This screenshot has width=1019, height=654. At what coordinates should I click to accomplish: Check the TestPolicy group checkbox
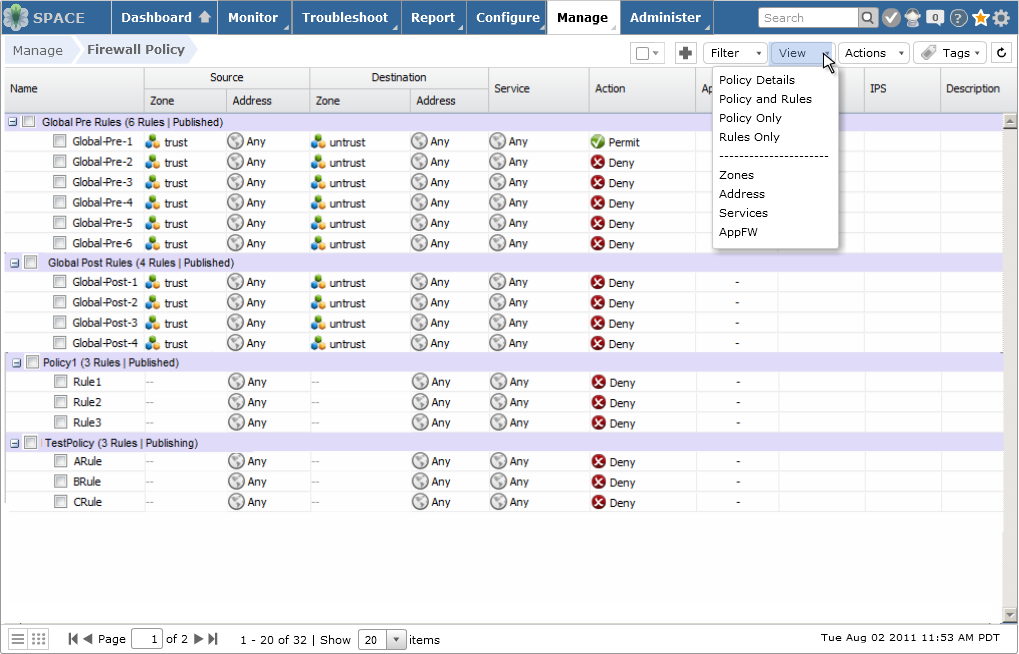point(31,443)
